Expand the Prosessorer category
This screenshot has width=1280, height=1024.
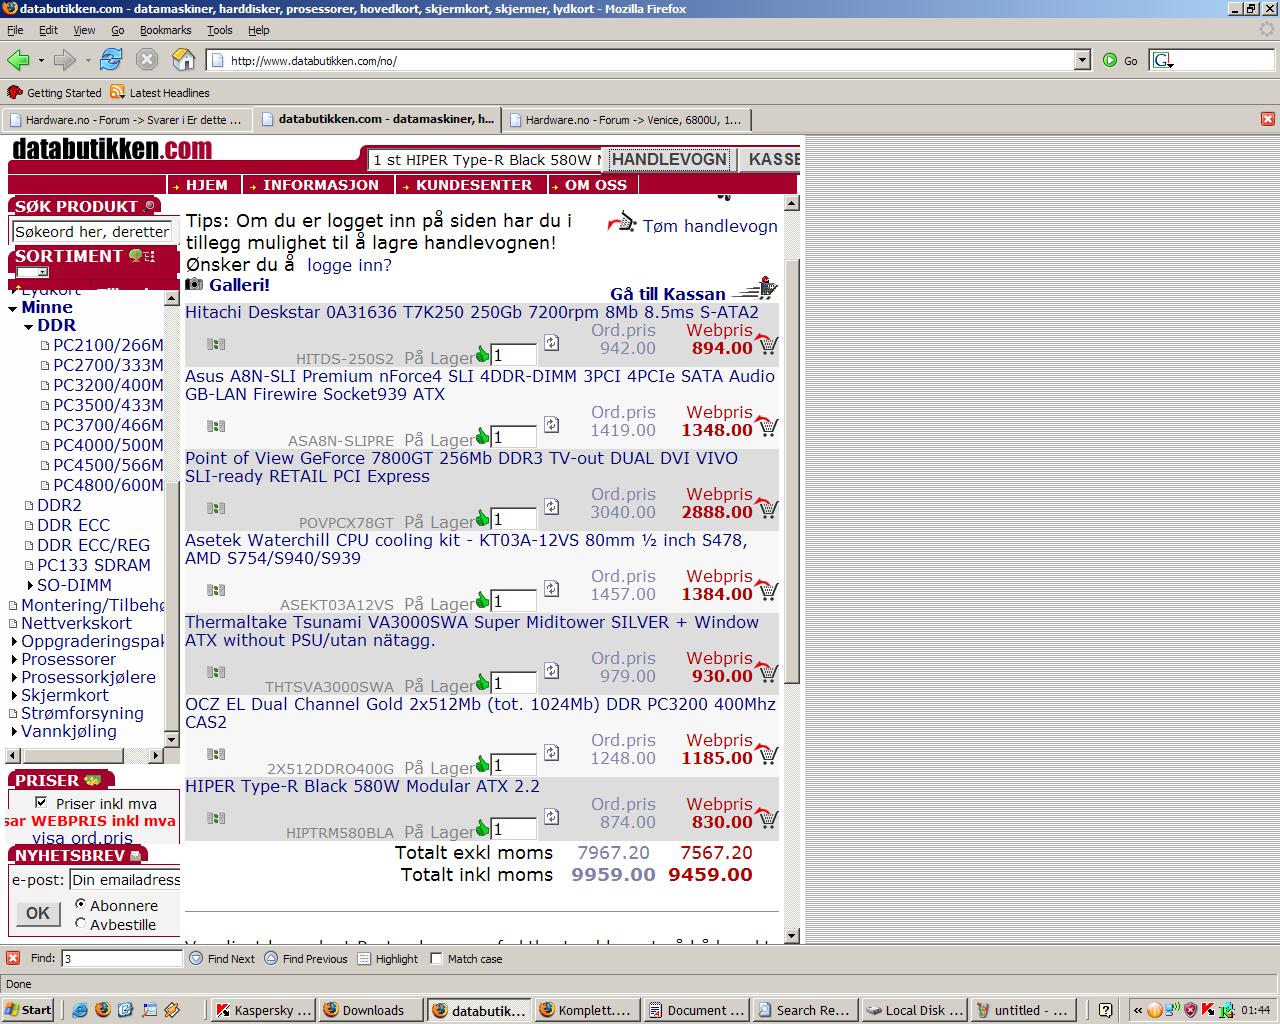tap(14, 659)
